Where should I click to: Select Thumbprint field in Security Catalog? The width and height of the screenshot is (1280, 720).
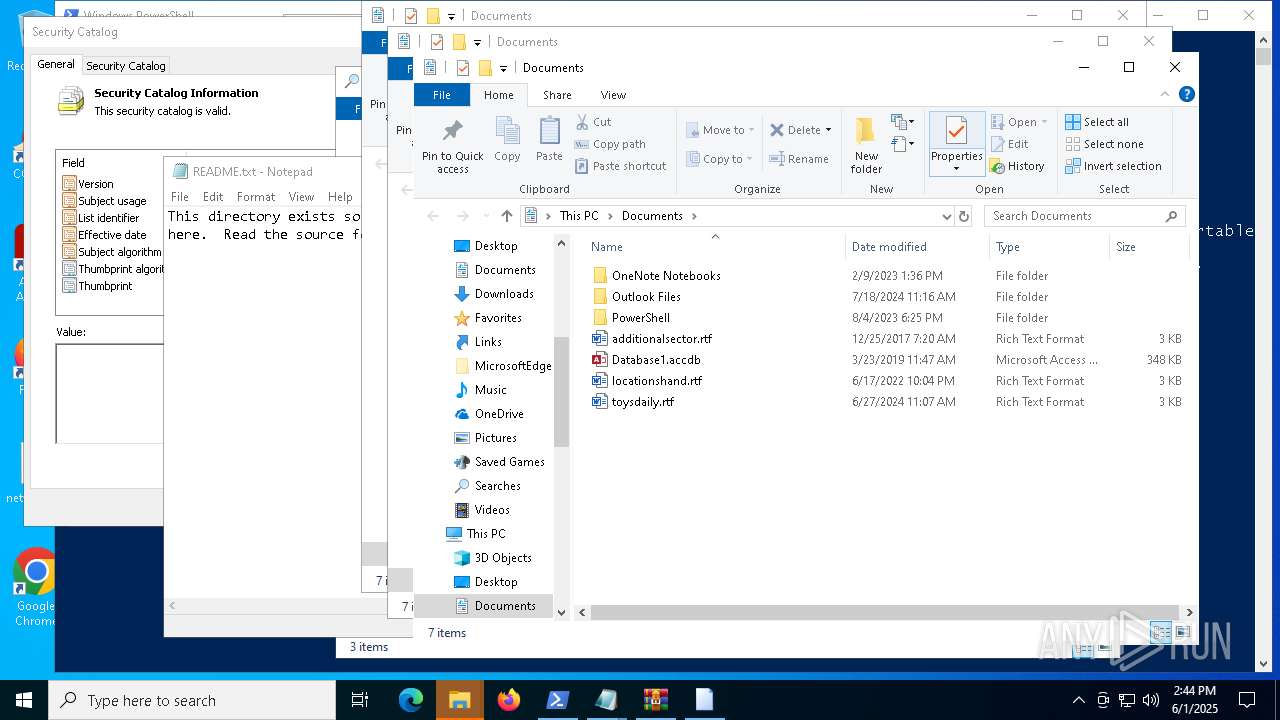click(105, 286)
